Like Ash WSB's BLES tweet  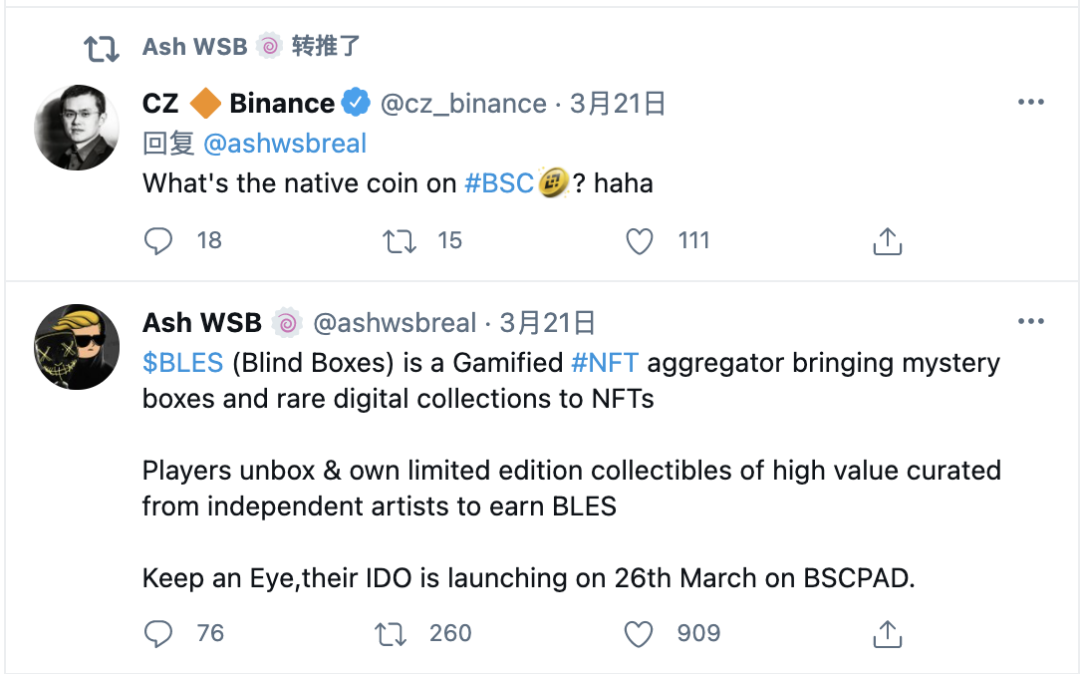639,633
